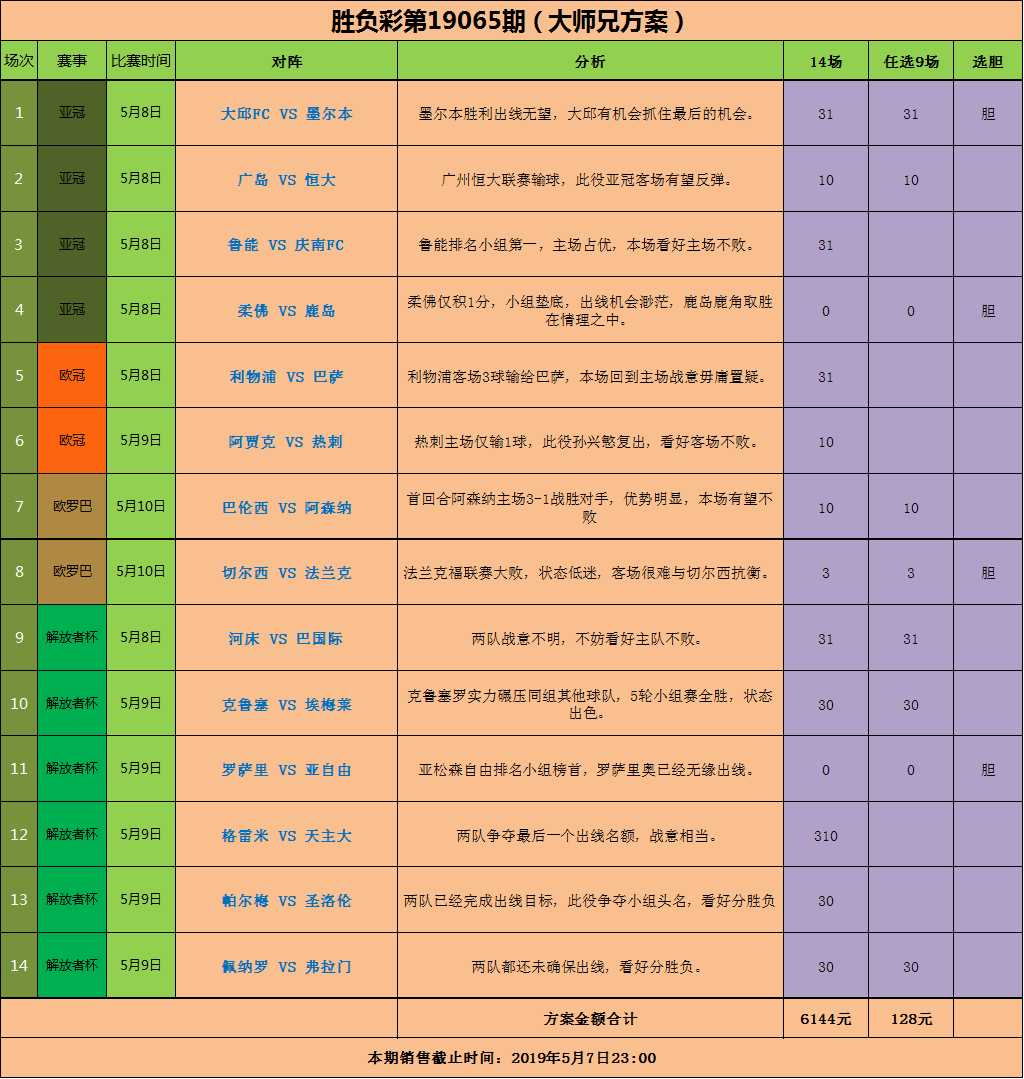Viewport: 1024px width, 1079px height.
Task: Select the 赛事 column header
Action: pyautogui.click(x=72, y=61)
